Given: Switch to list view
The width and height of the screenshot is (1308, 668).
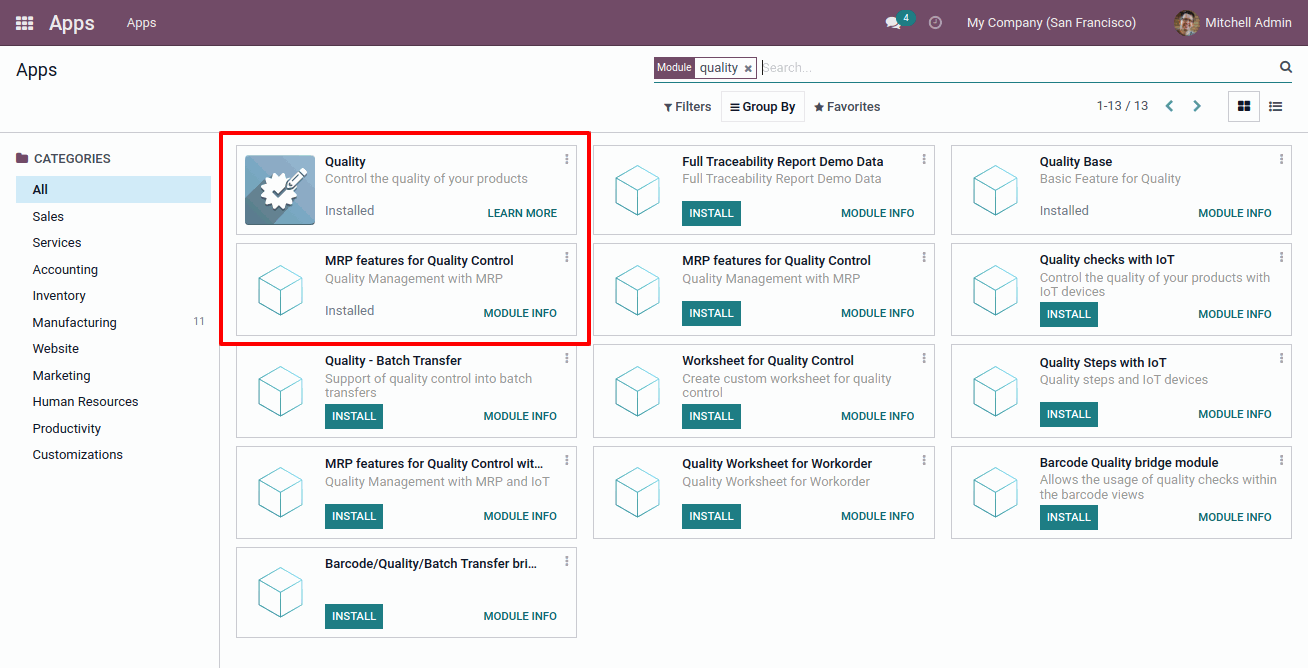Looking at the screenshot, I should tap(1276, 106).
